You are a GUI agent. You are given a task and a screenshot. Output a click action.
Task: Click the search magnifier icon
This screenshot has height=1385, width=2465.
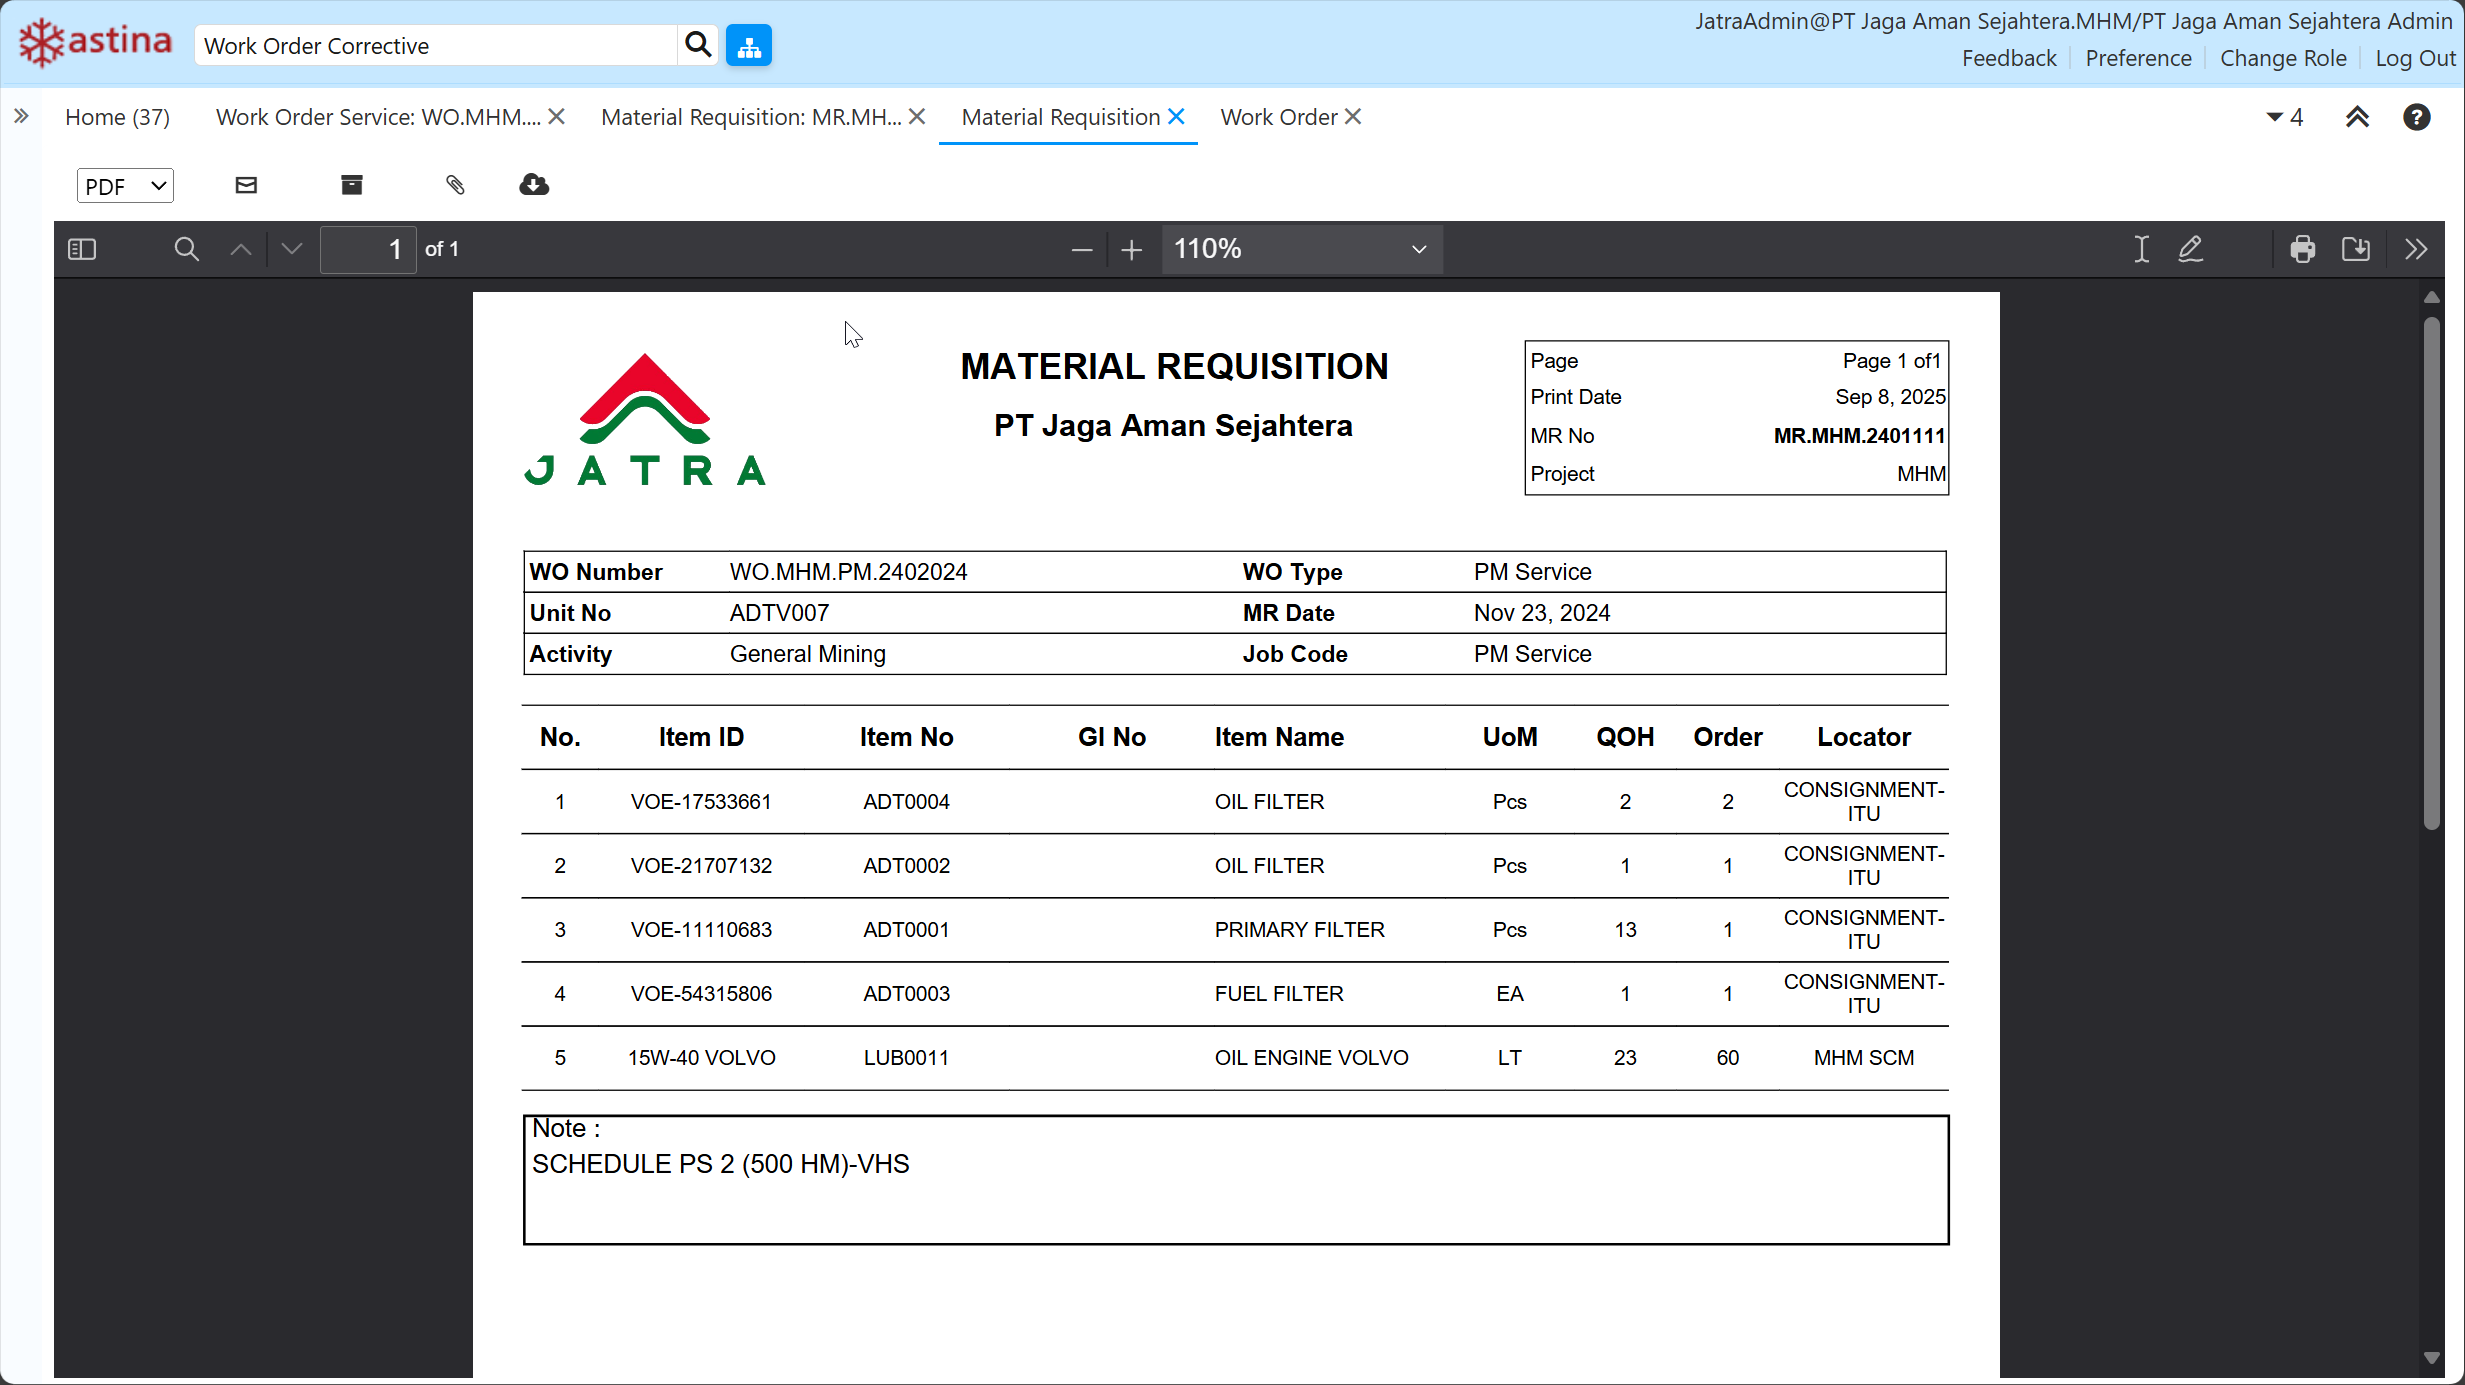click(698, 45)
